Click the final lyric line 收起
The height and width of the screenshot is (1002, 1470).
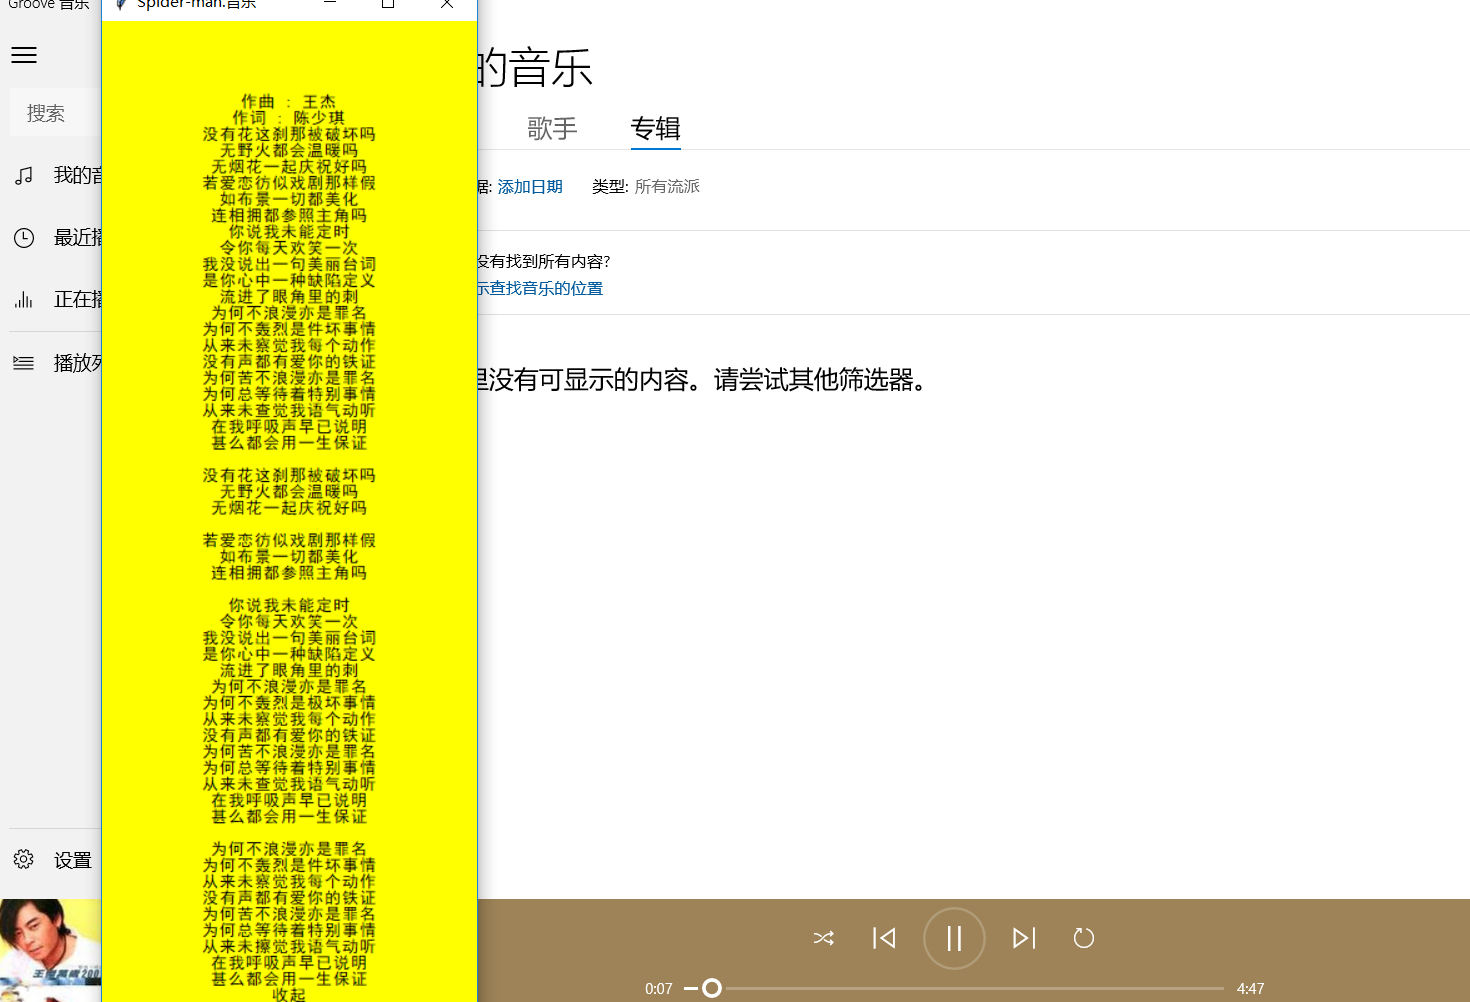tap(289, 994)
